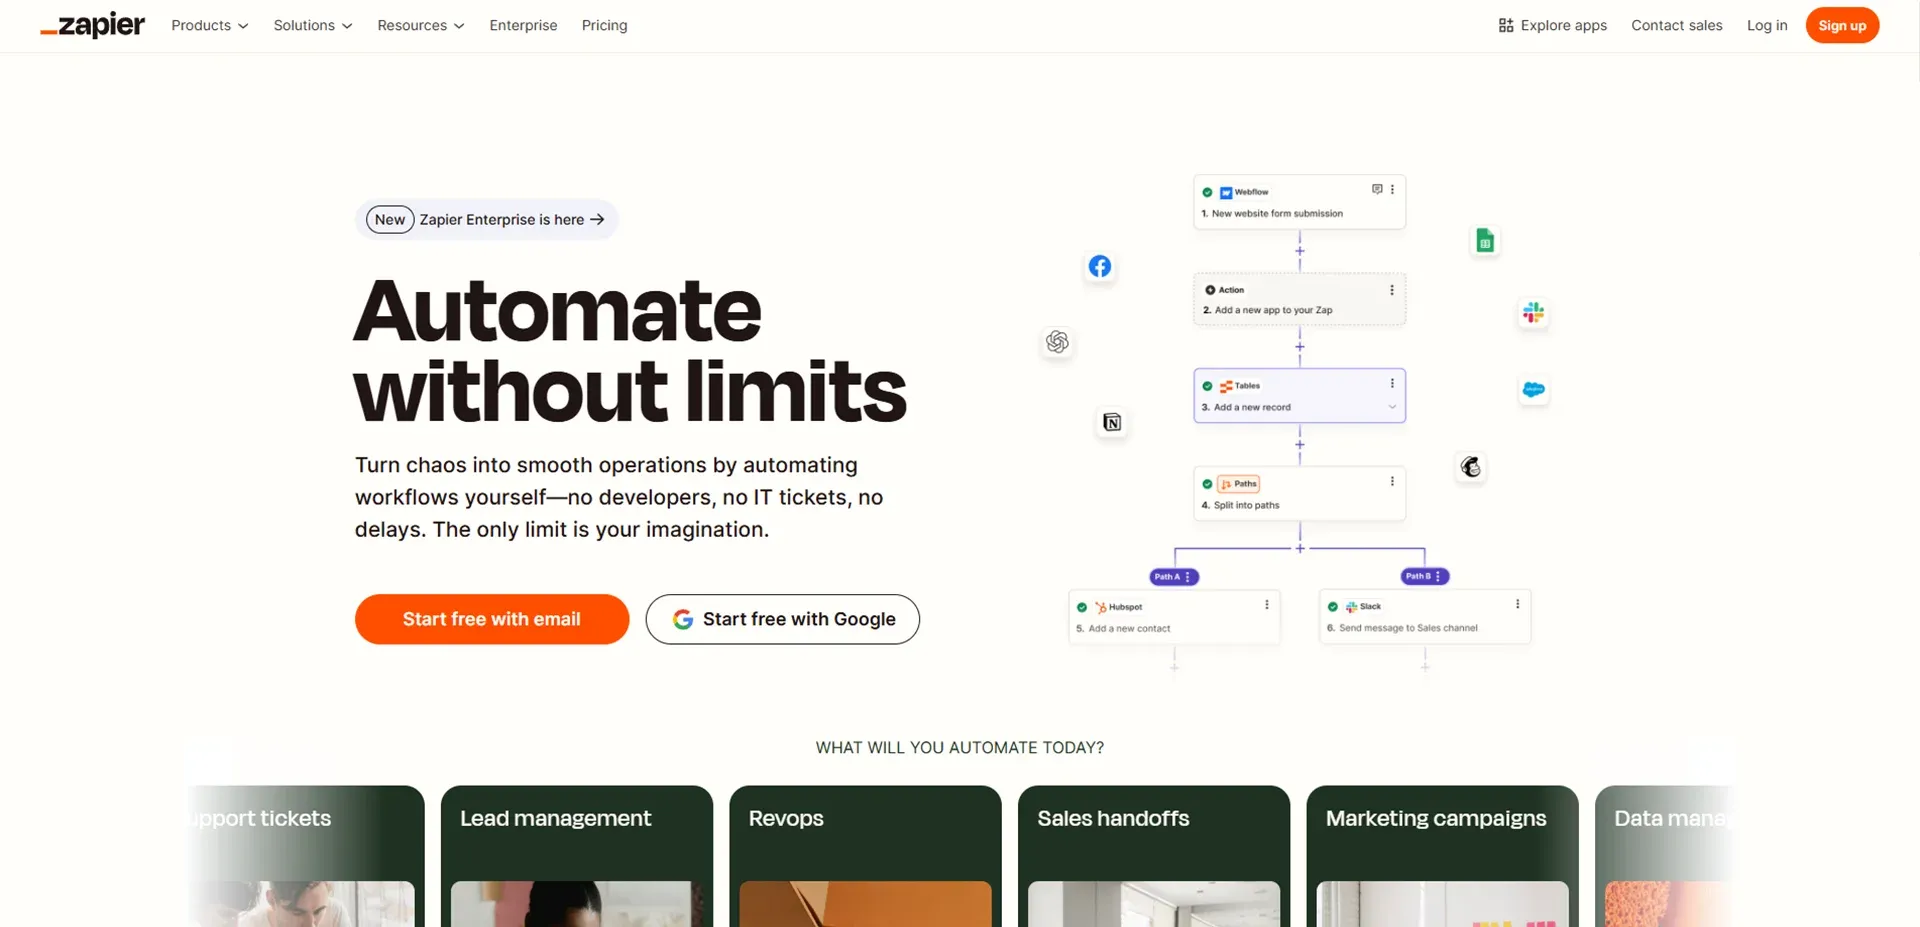This screenshot has height=927, width=1920.
Task: Click the Webflow logo icon in step 1
Action: [1226, 192]
